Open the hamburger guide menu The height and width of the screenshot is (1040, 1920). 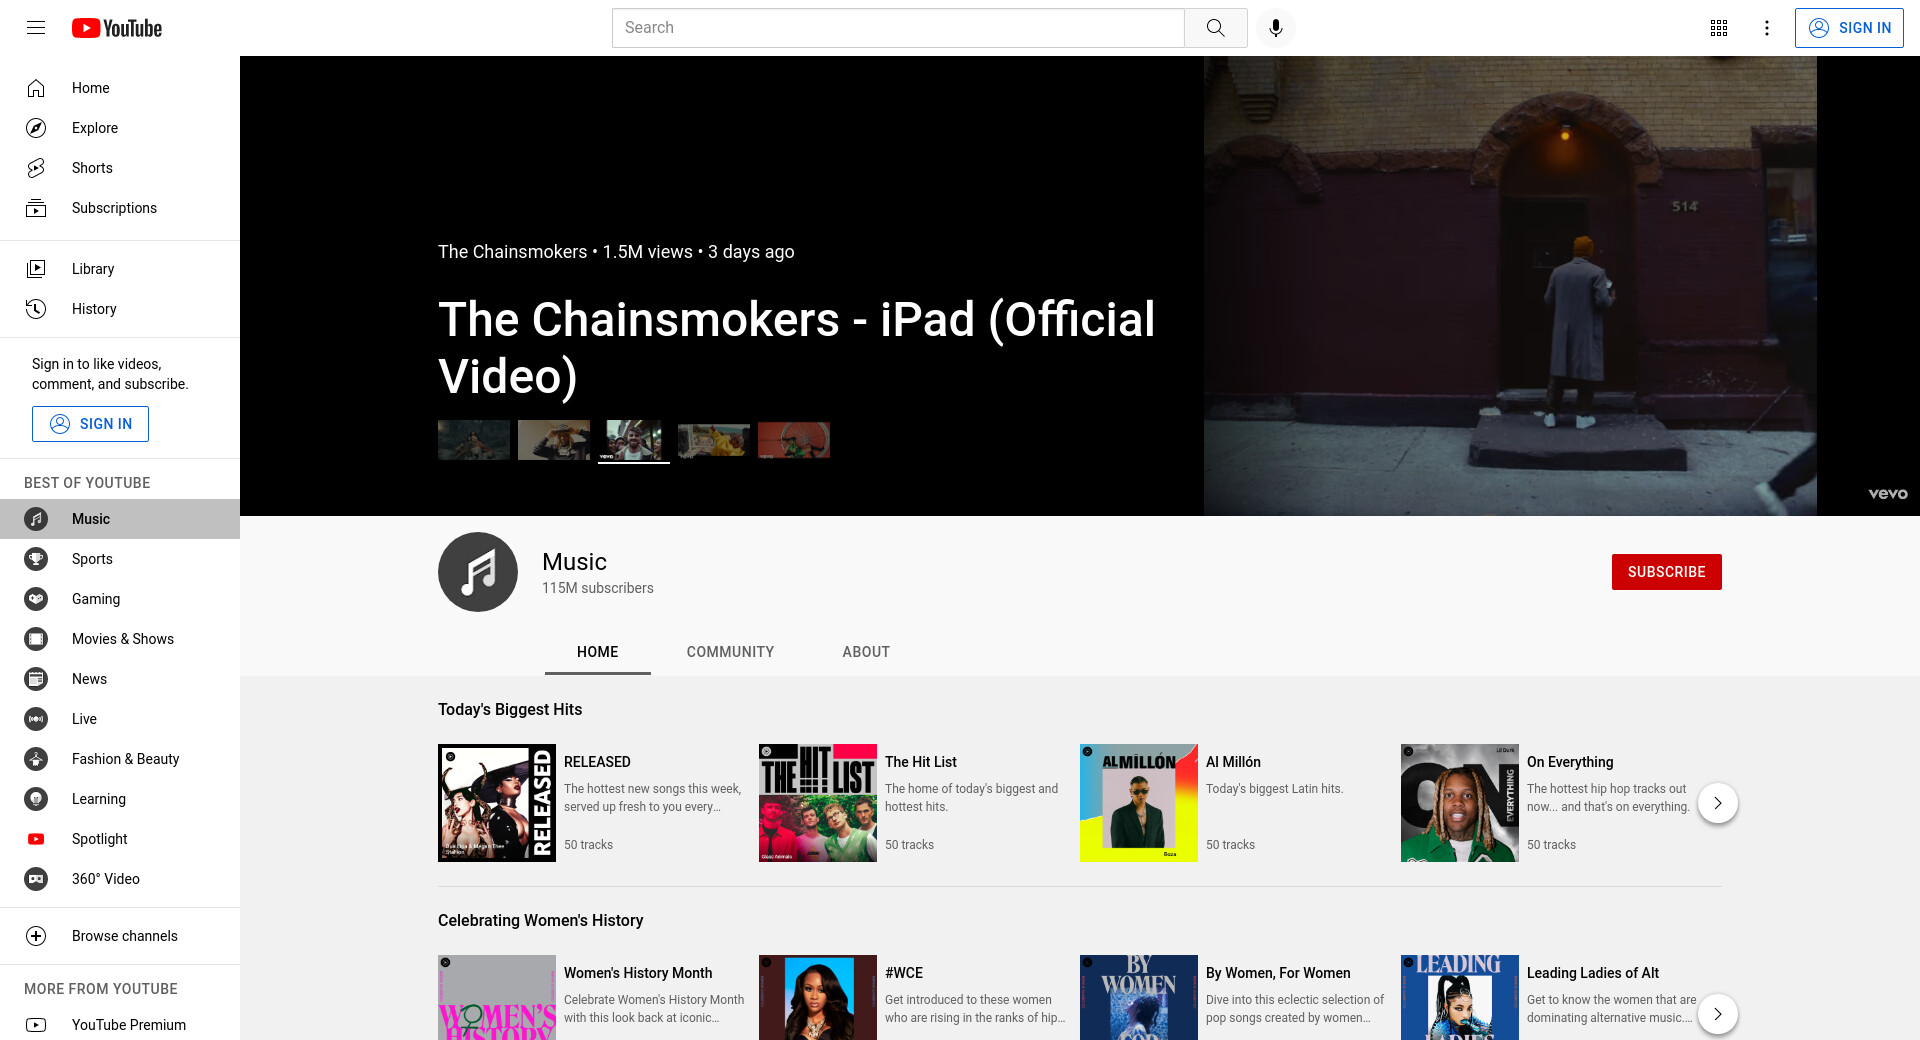[36, 28]
